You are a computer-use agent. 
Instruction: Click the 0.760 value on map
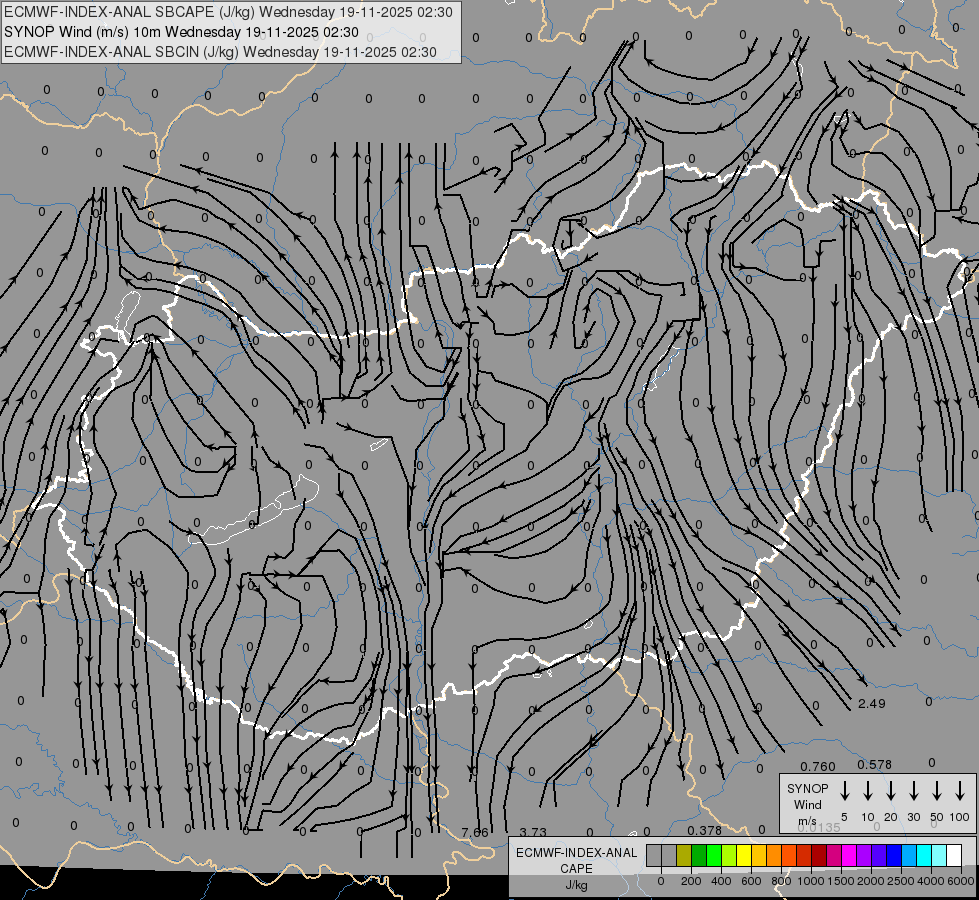click(x=818, y=766)
